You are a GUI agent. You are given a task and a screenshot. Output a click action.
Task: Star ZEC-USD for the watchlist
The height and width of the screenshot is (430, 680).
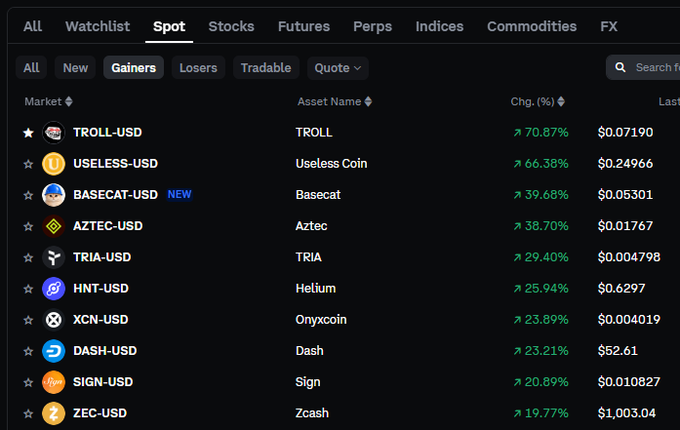[x=28, y=414]
